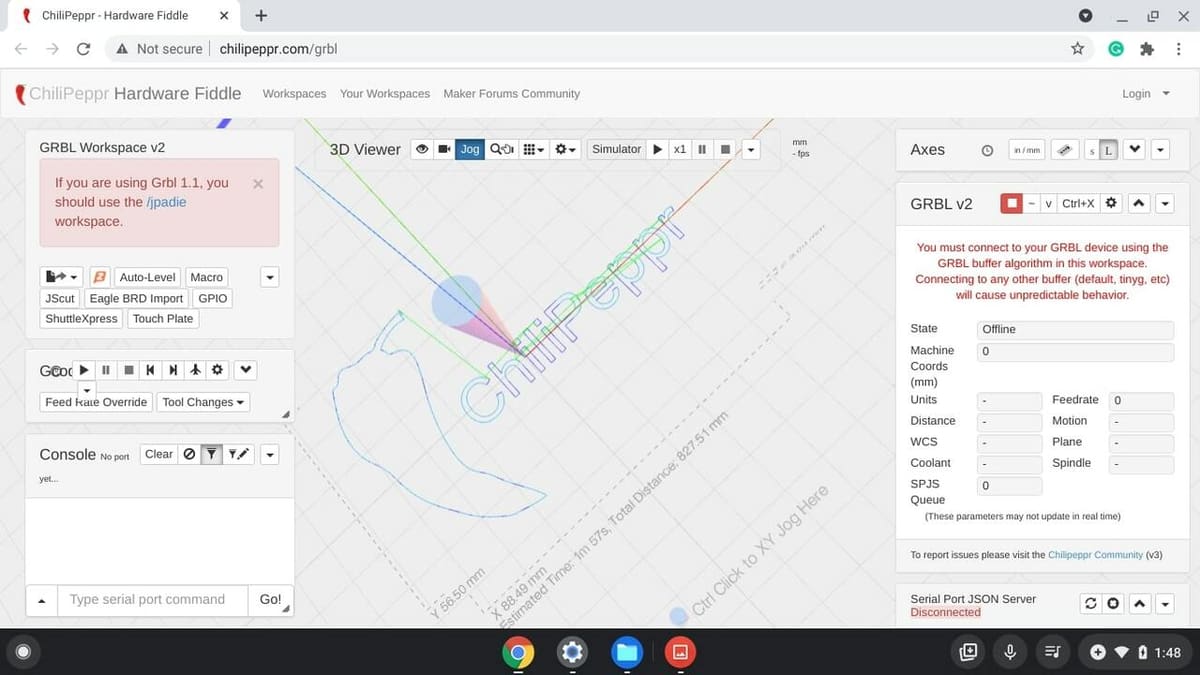The image size is (1200, 675).
Task: Click the GPIO button
Action: [x=212, y=298]
